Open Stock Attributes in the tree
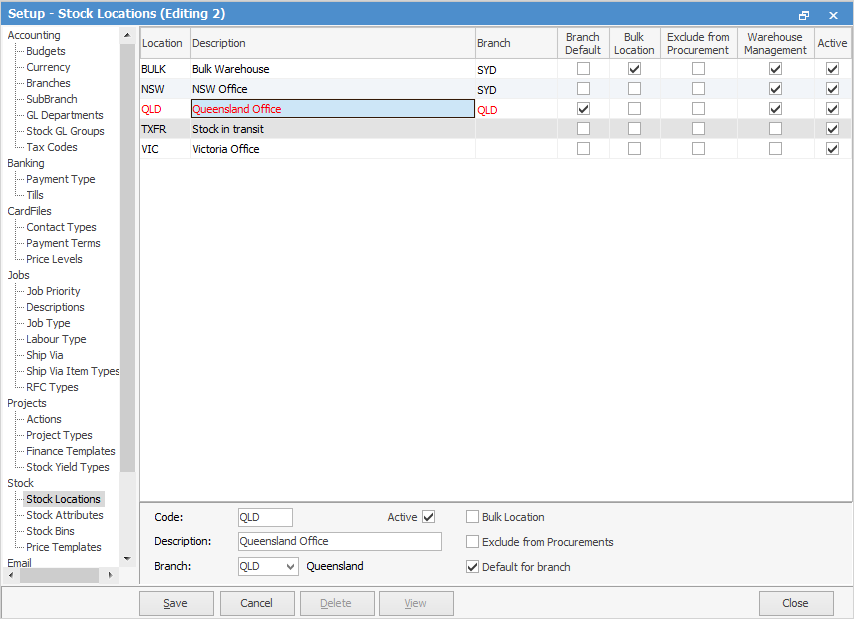The width and height of the screenshot is (854, 619). click(x=65, y=515)
